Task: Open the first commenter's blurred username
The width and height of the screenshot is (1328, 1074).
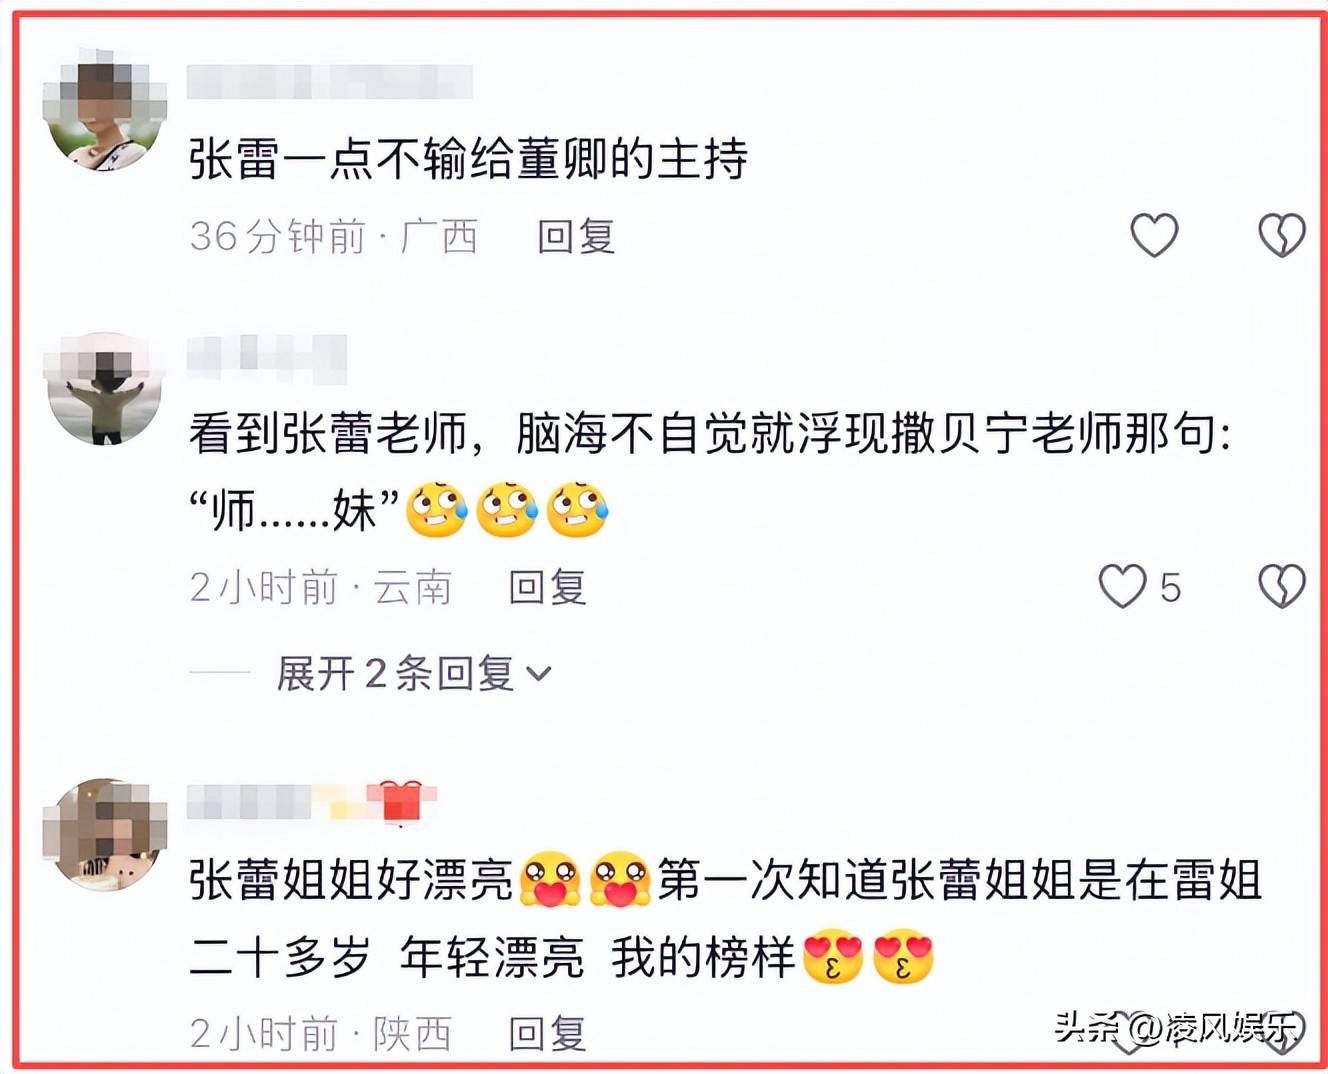Action: [x=330, y=81]
